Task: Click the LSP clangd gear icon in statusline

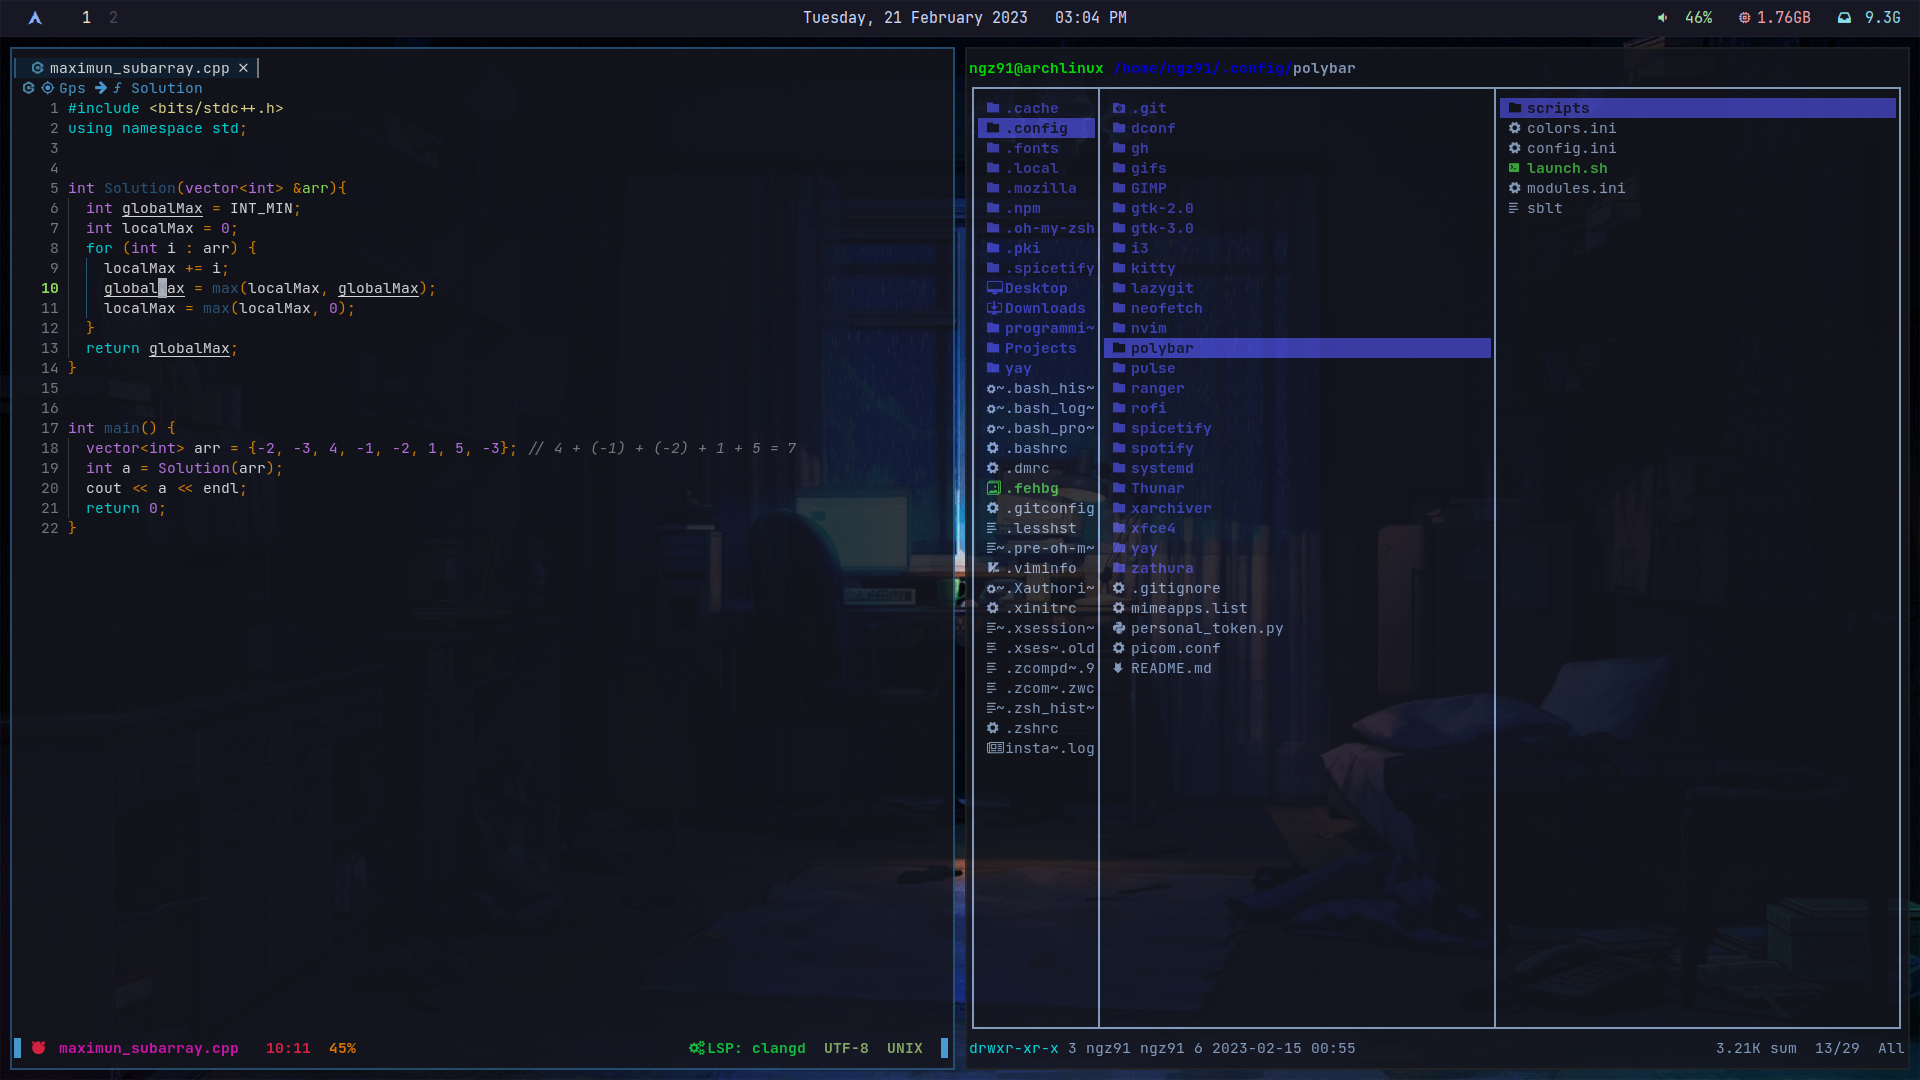Action: pyautogui.click(x=696, y=1048)
